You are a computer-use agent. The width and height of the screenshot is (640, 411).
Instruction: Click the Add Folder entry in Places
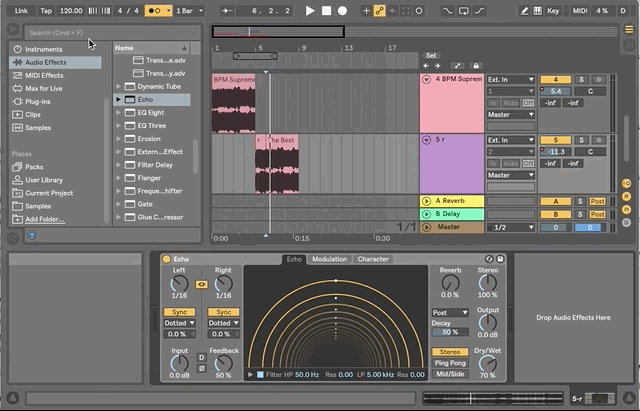pos(44,219)
